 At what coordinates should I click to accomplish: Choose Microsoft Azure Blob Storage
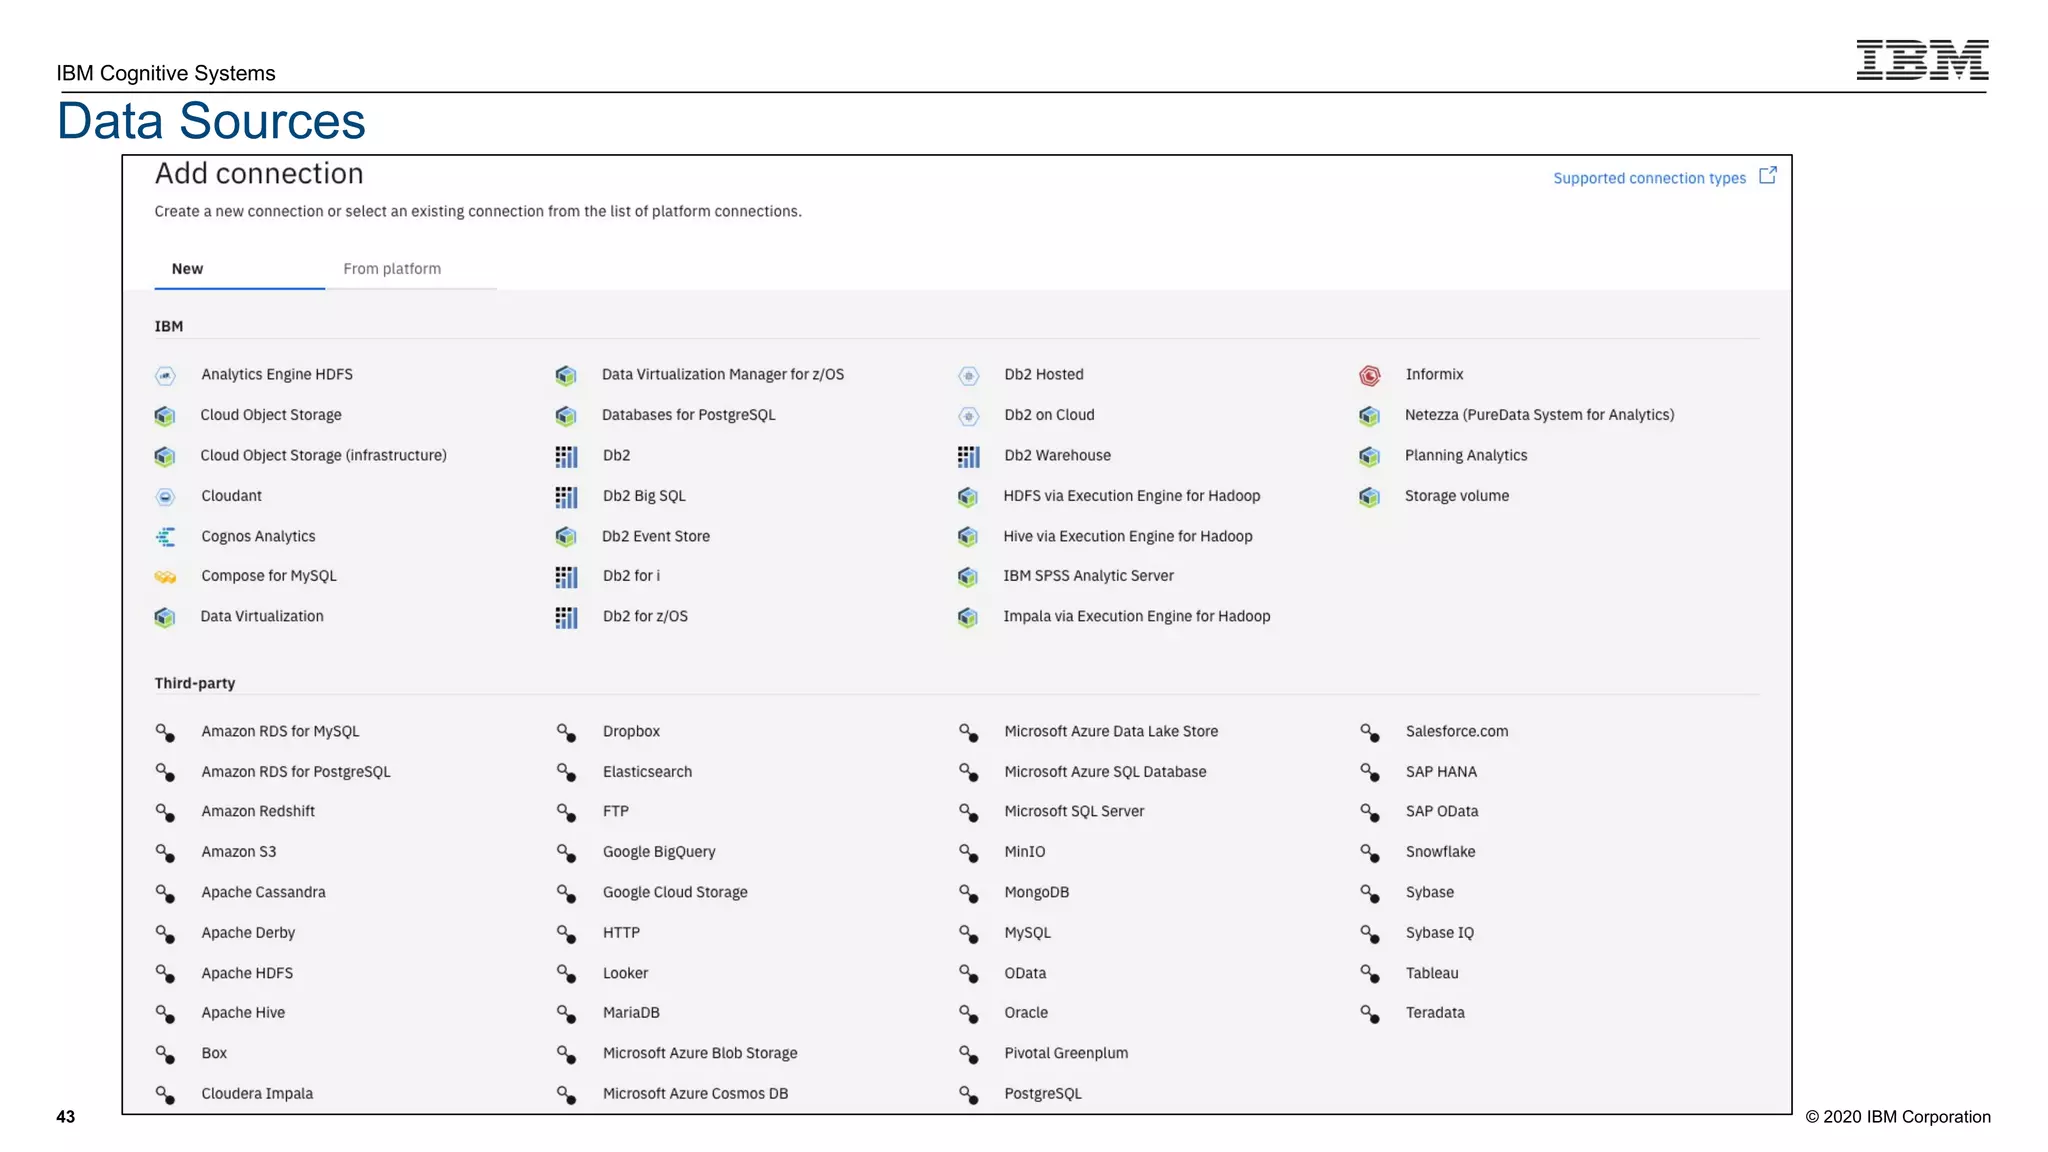click(700, 1053)
